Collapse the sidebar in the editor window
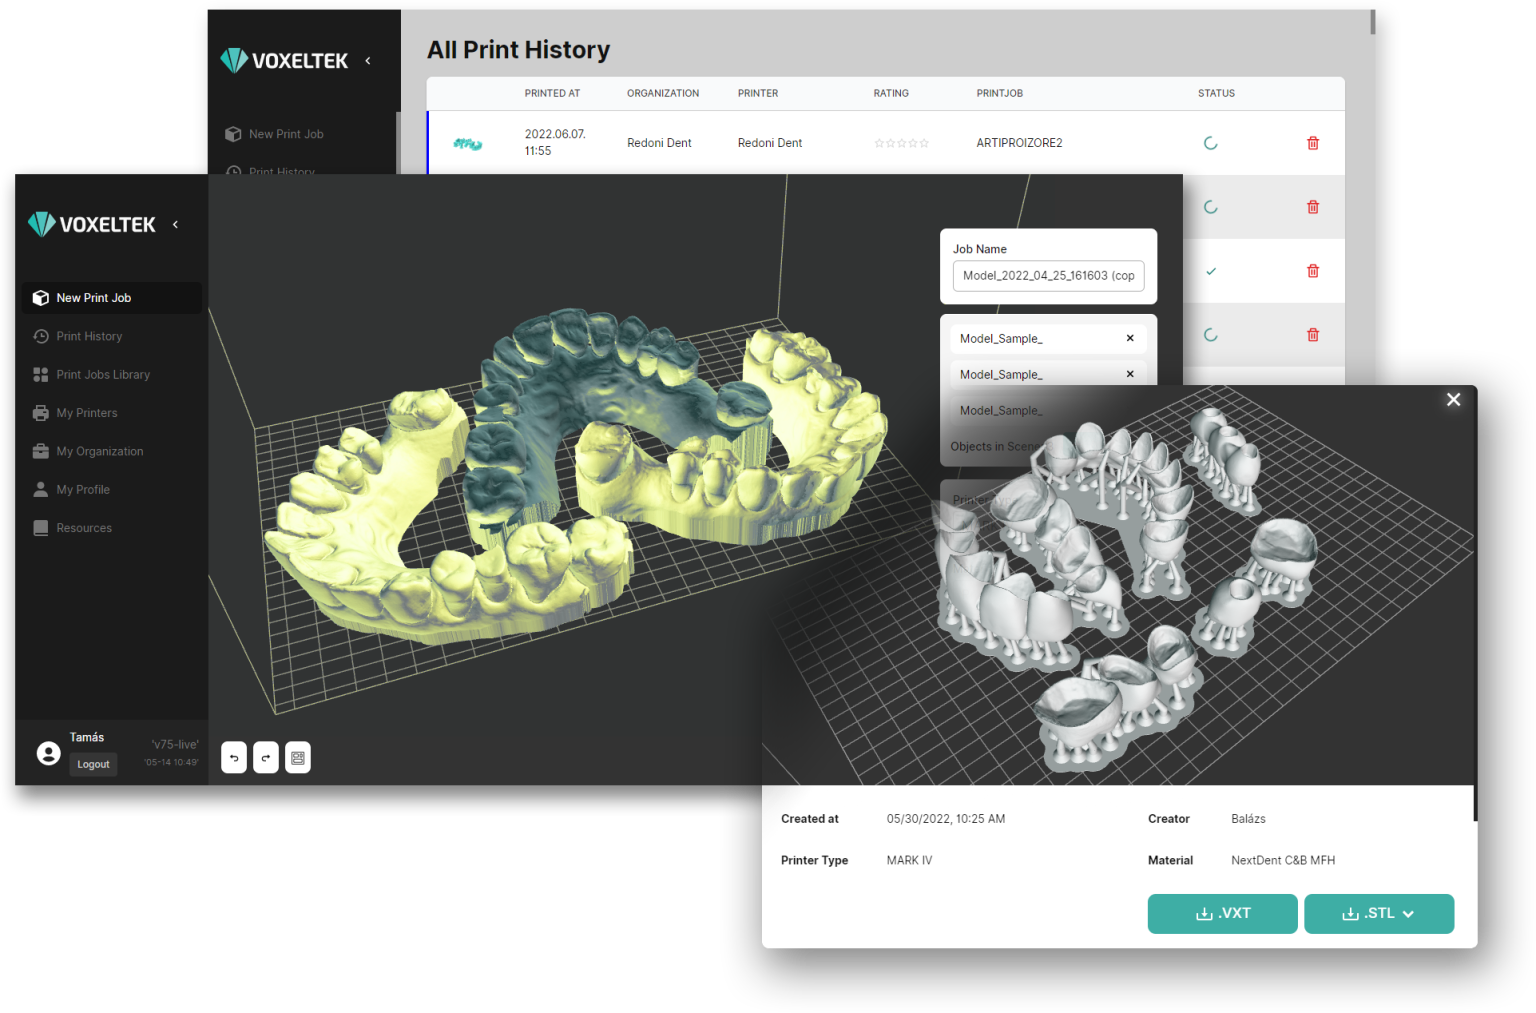Screen dimensions: 1536x1013 176,225
